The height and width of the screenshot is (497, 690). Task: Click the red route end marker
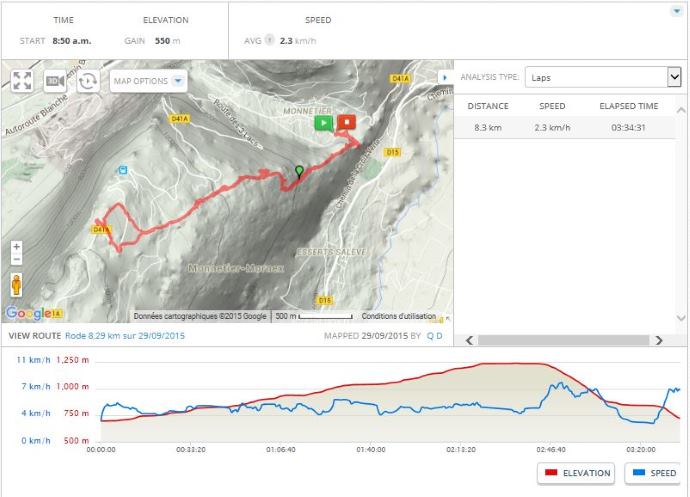tap(346, 122)
